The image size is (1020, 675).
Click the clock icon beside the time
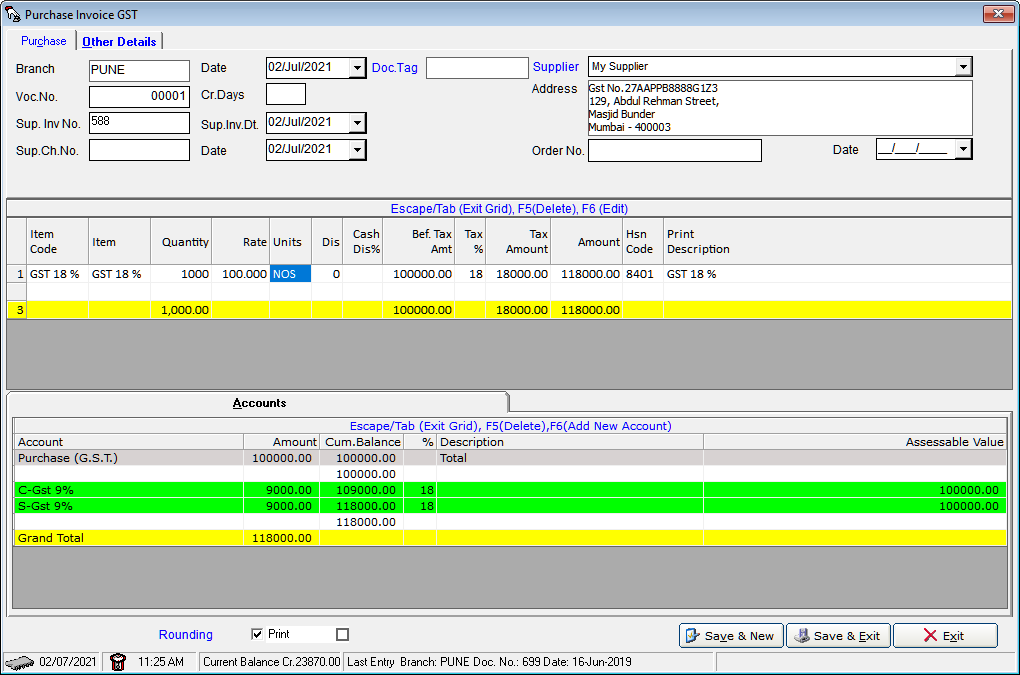point(118,662)
